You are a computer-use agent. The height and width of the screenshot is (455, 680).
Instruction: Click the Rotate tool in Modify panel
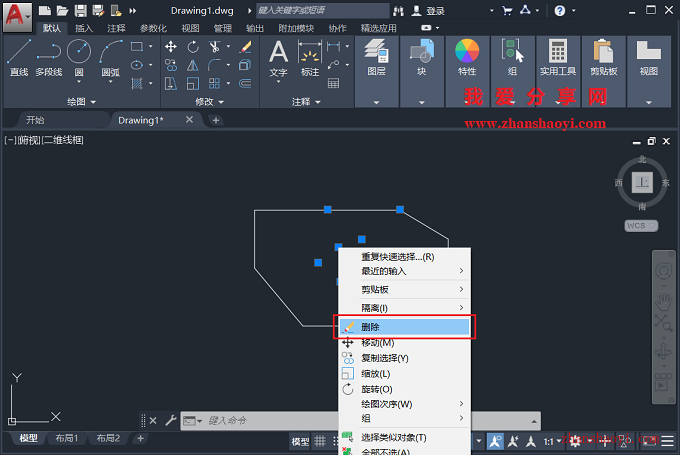point(193,46)
